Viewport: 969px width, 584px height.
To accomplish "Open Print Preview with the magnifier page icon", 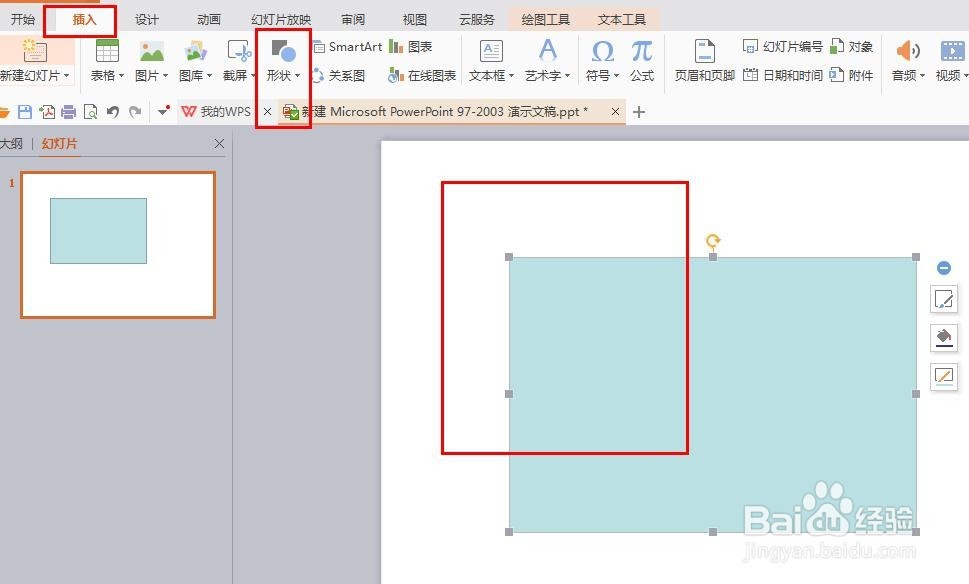I will tap(90, 112).
